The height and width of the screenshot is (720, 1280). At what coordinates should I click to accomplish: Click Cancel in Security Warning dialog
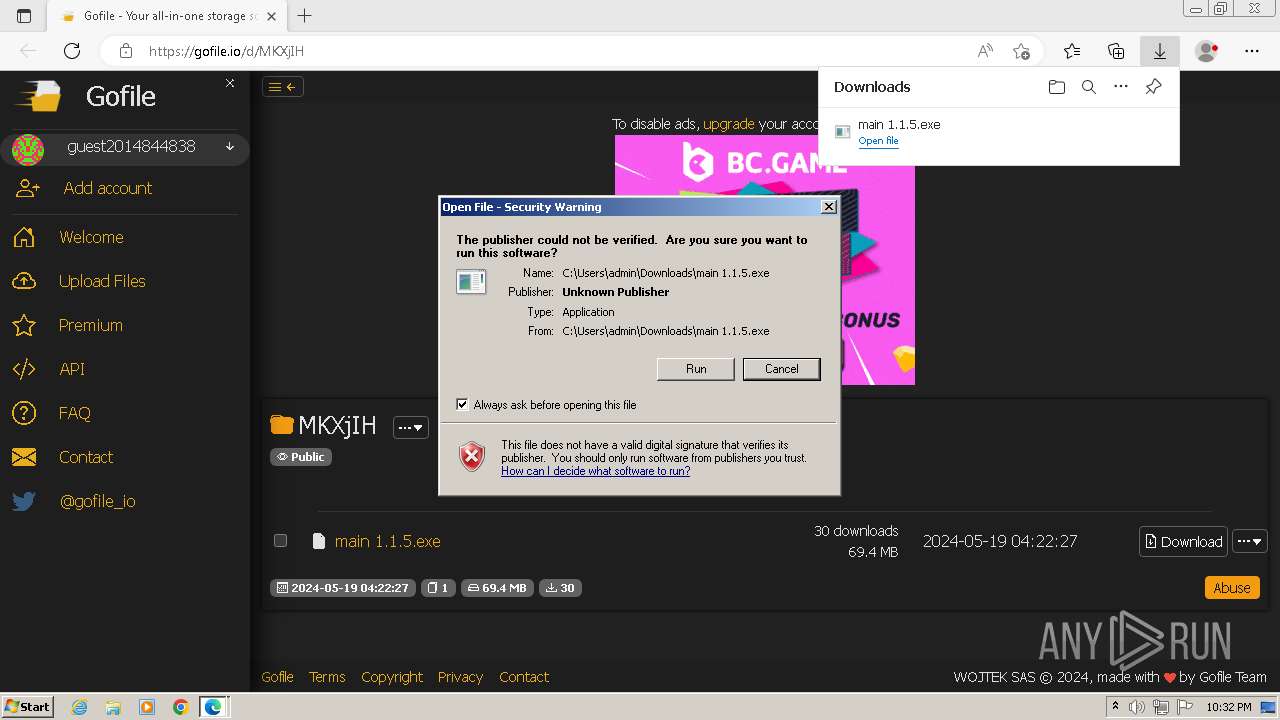782,369
